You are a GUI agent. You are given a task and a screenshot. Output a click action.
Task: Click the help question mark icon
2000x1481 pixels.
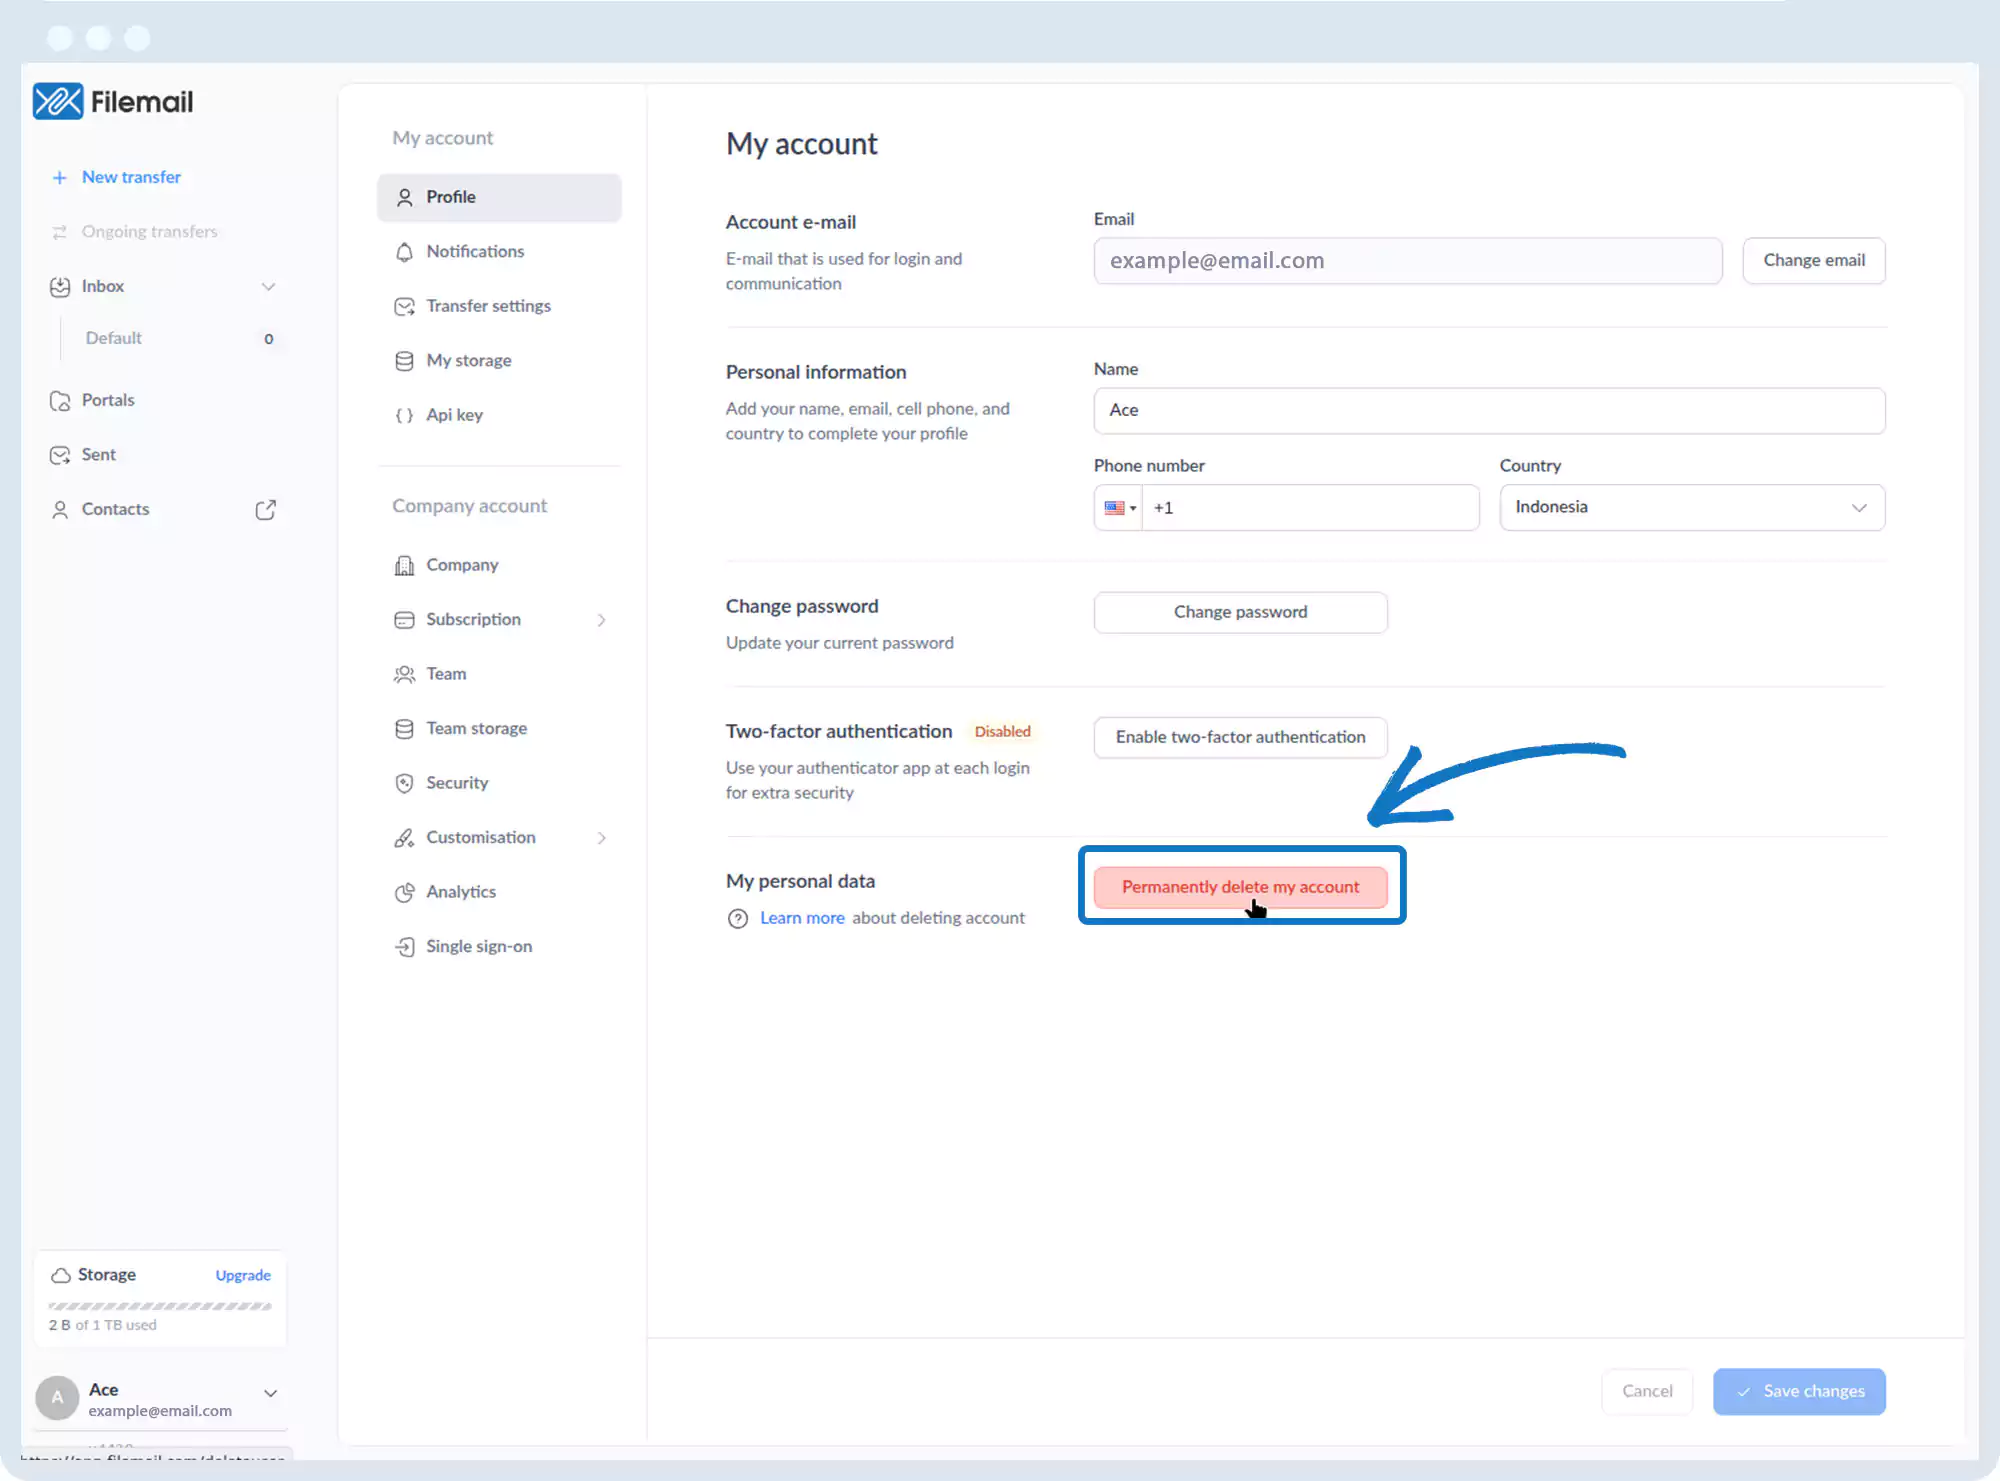click(x=738, y=919)
